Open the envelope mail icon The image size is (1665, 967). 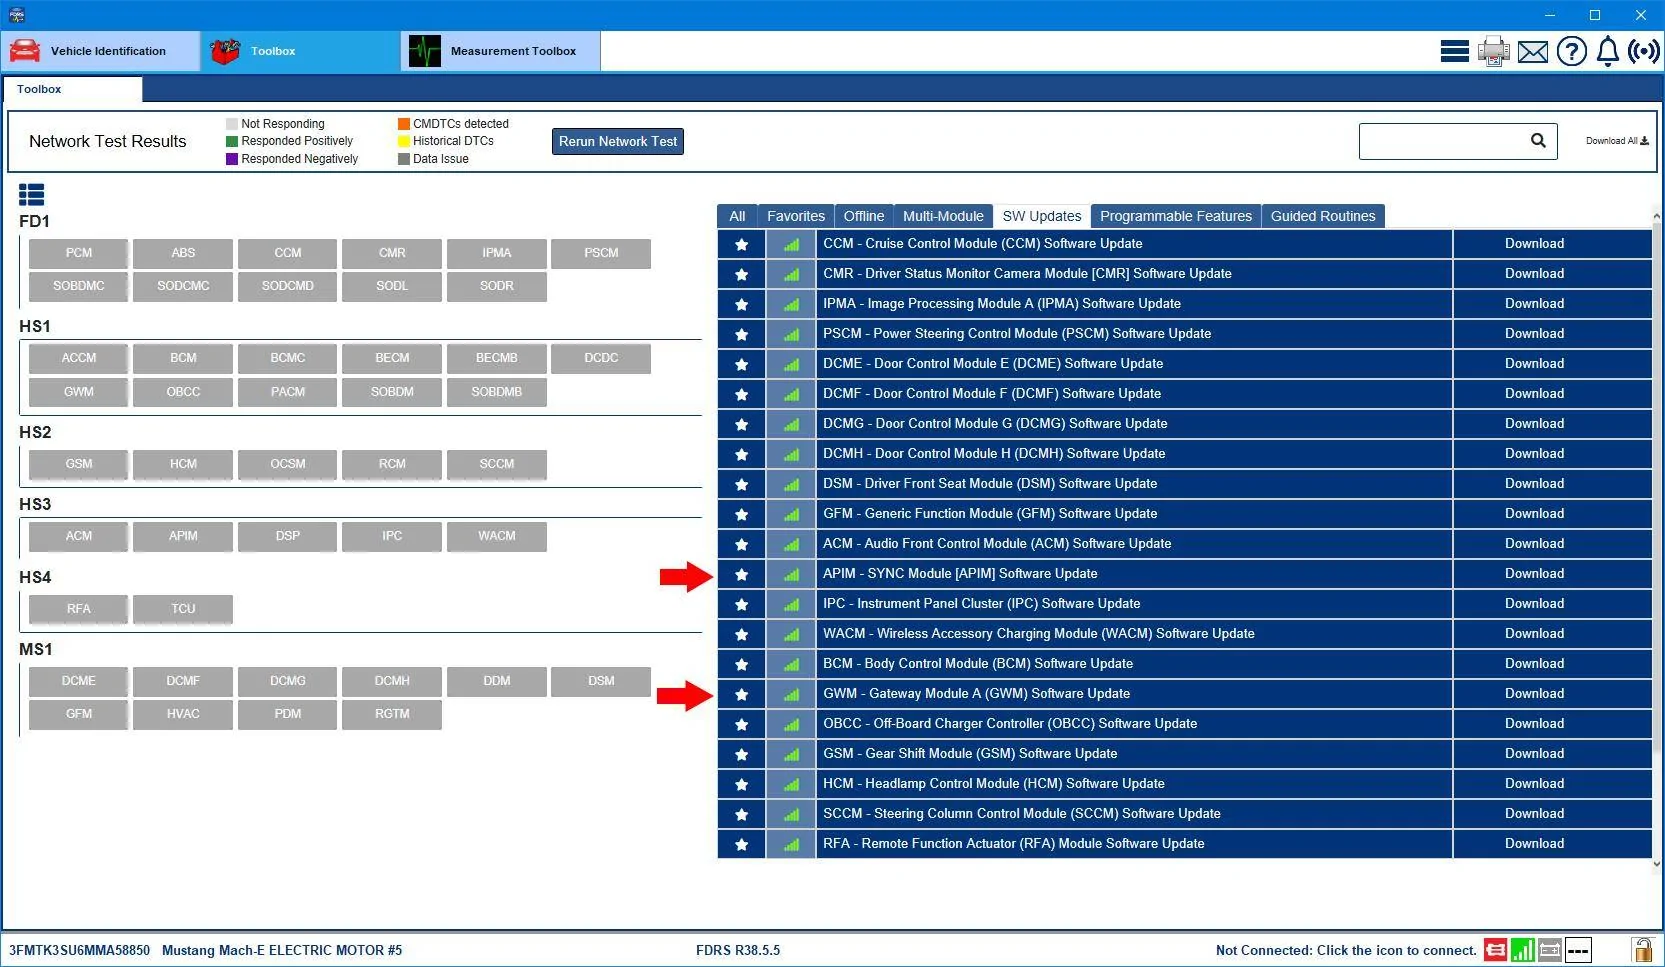(x=1532, y=52)
